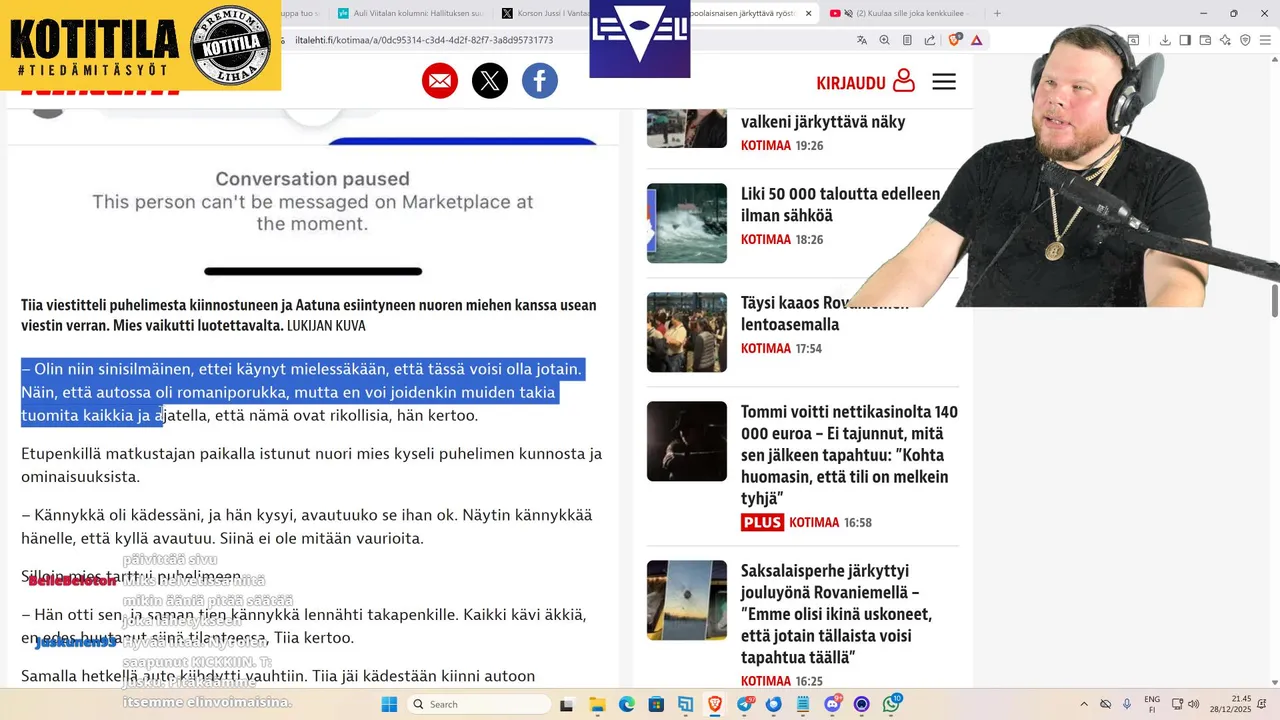Screen dimensions: 1280x720
Task: Open article Saksalaisperhe järkyttyi jouluyönä Rovaniemellä
Action: [836, 614]
